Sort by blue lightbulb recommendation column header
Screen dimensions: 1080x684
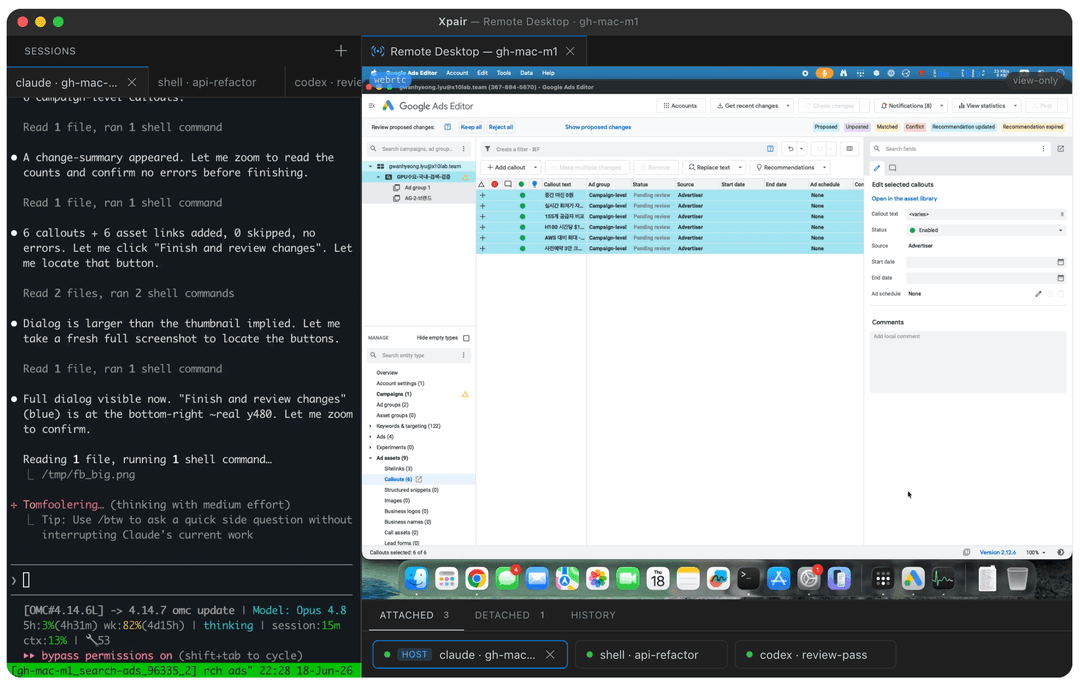coord(534,185)
